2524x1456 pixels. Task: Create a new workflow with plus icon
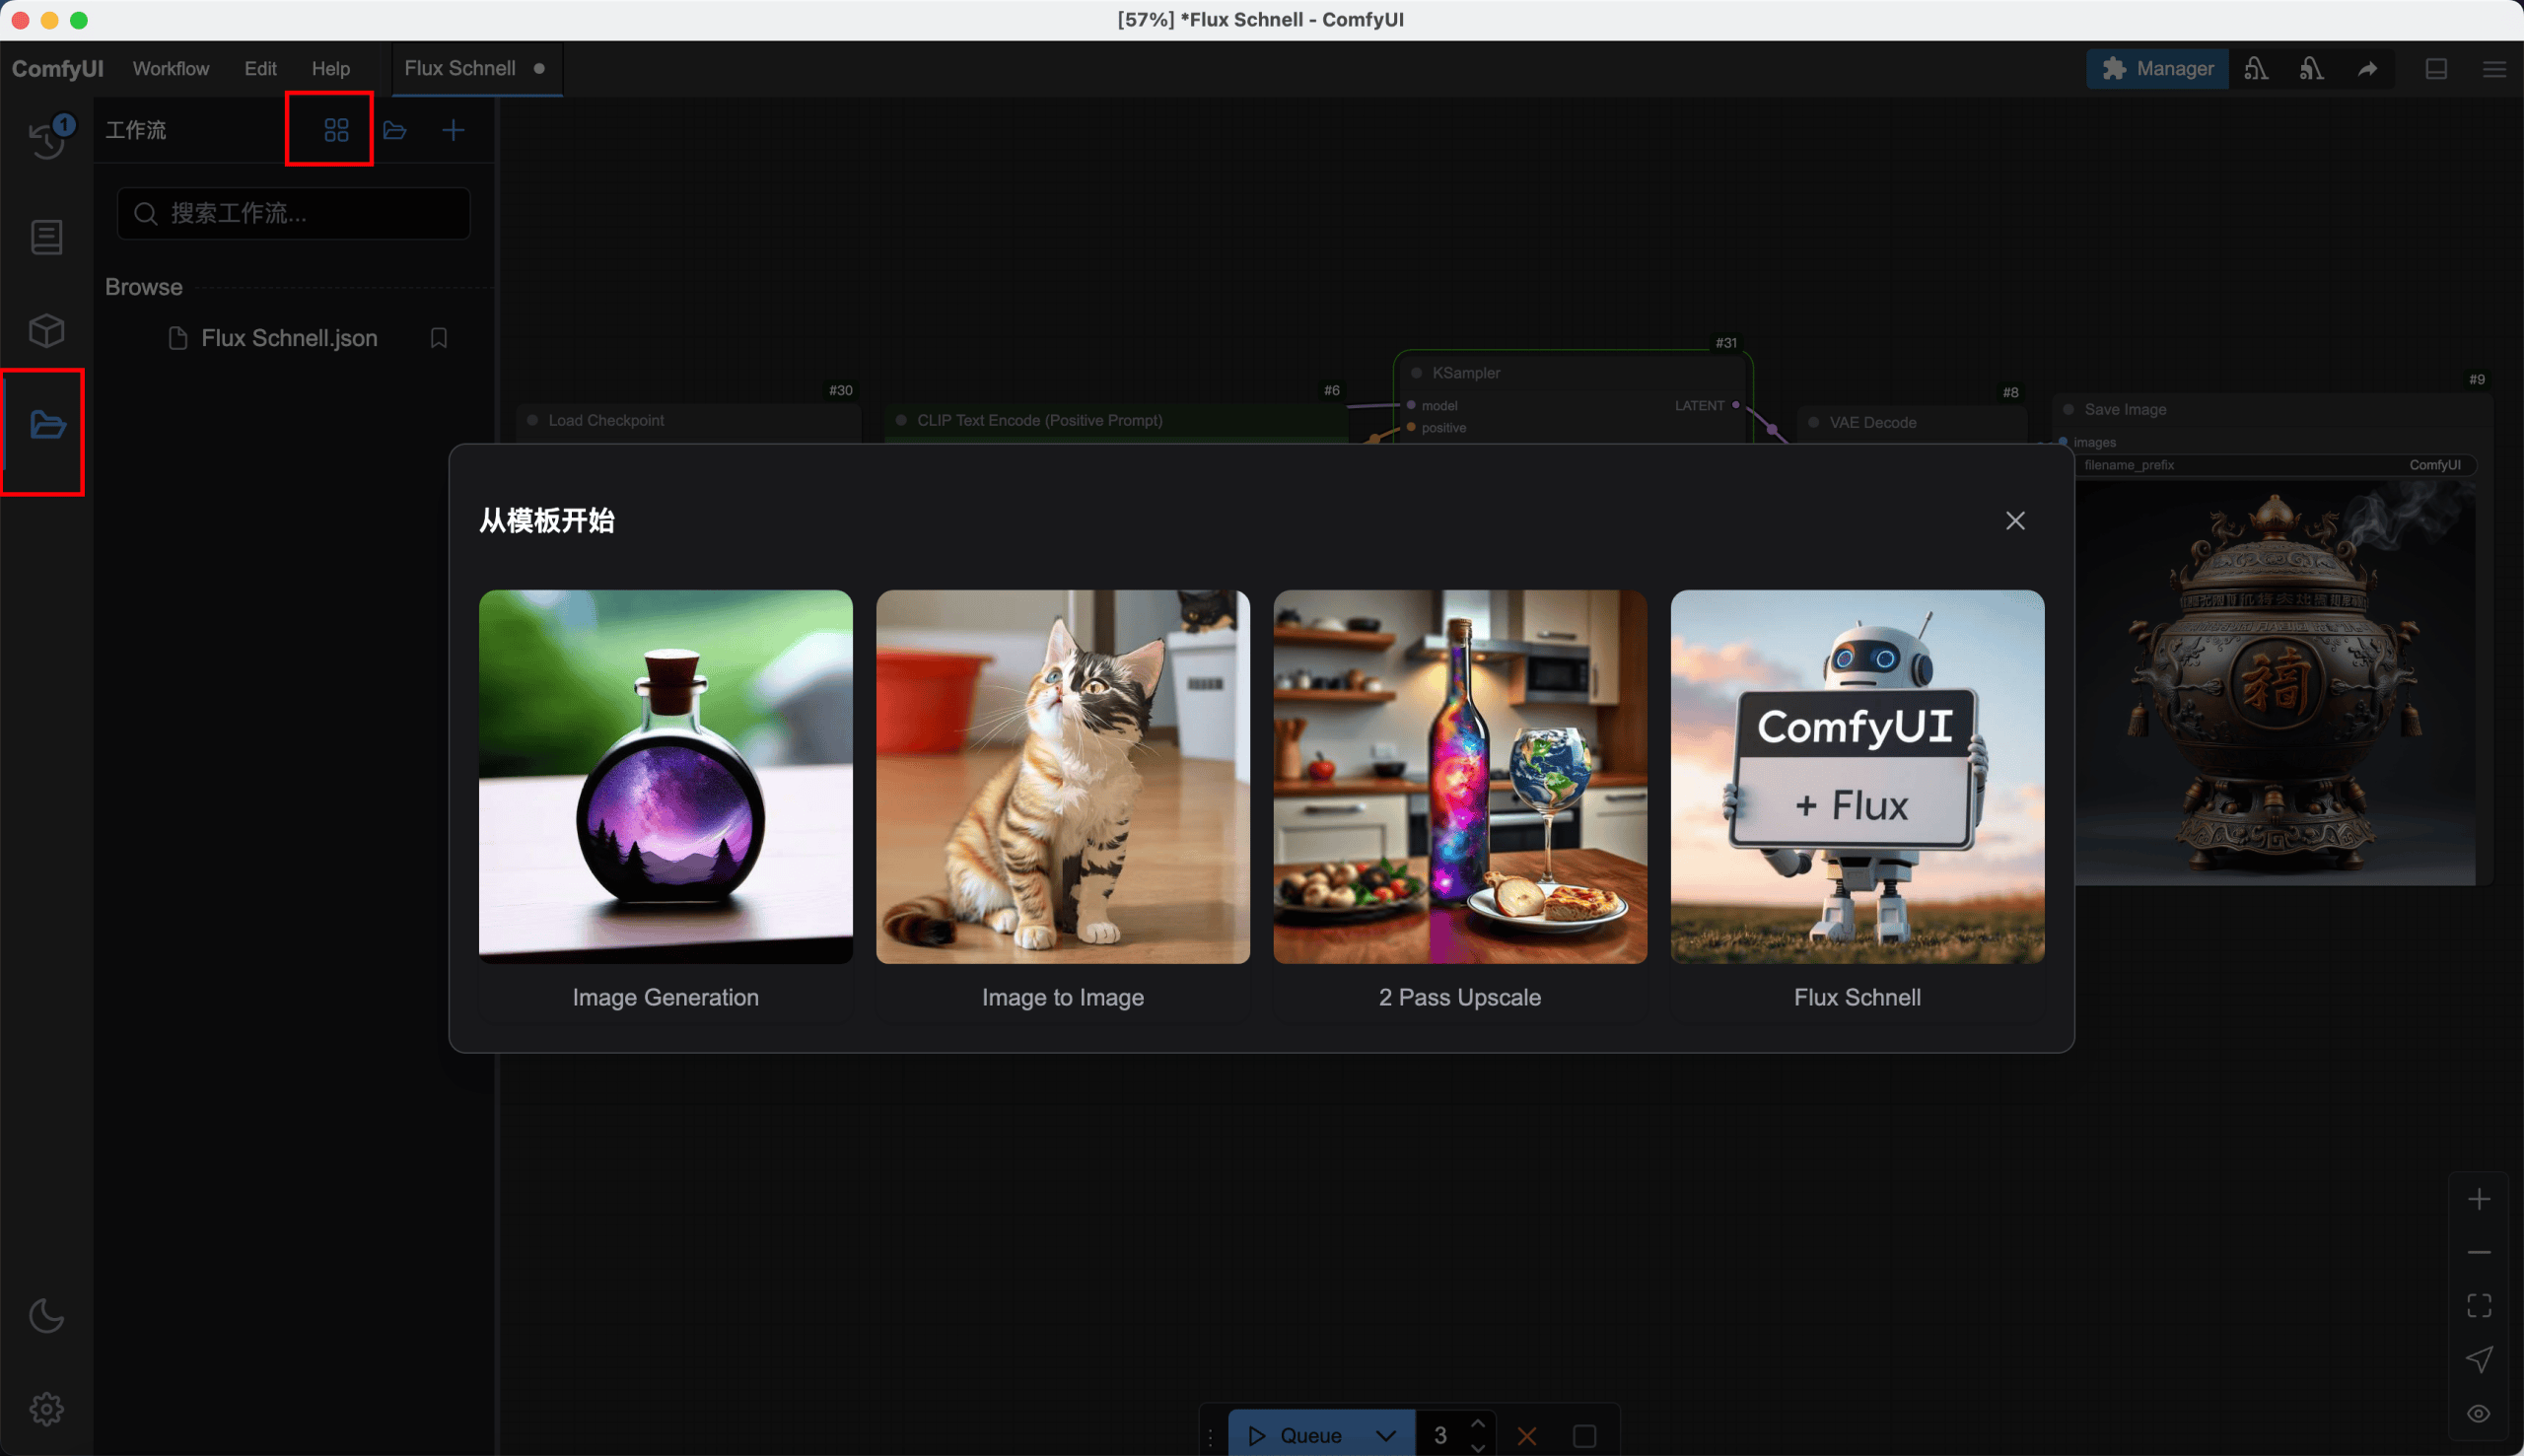(453, 130)
